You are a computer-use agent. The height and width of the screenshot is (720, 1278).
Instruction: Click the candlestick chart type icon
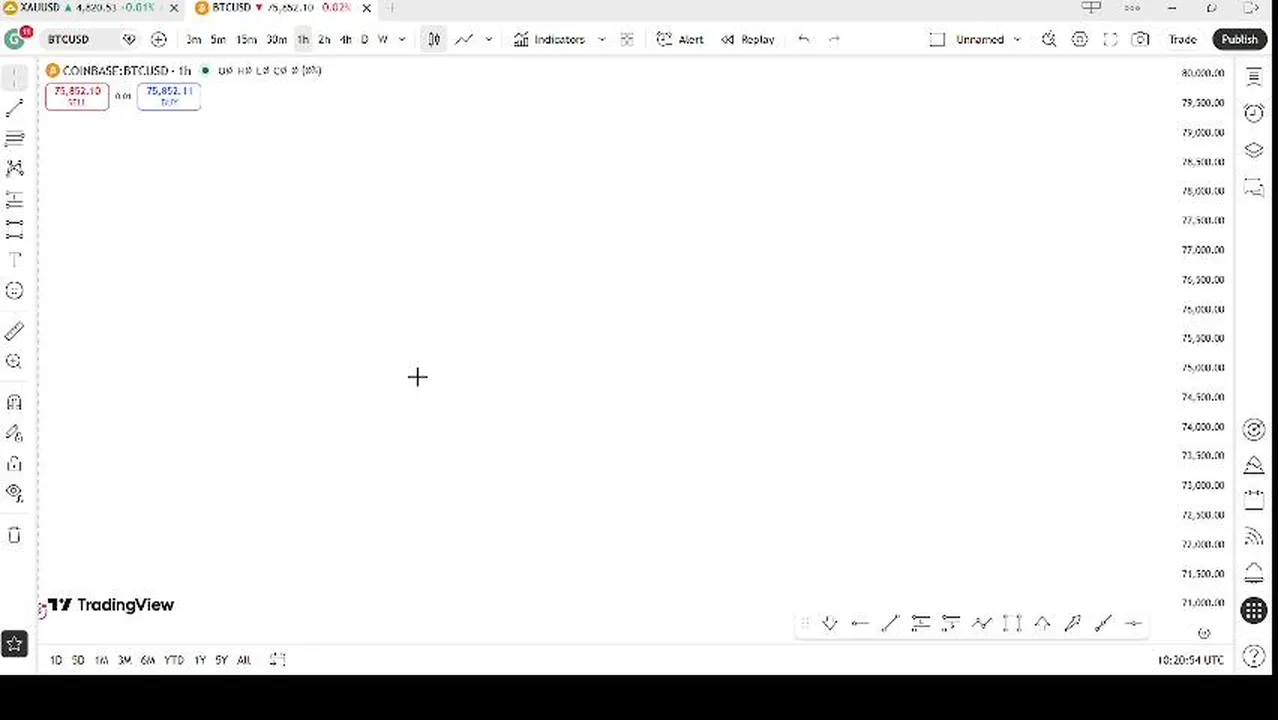coord(434,39)
